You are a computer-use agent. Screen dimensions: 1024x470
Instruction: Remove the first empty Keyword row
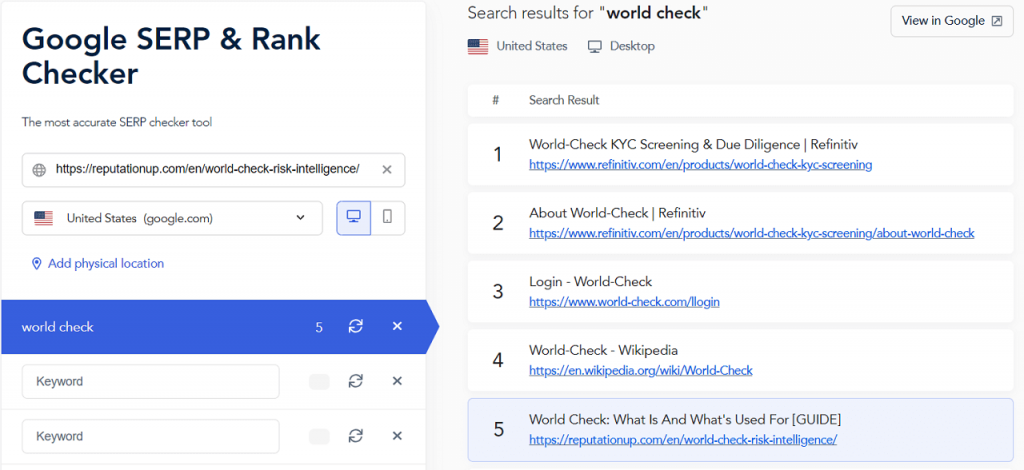coord(397,381)
